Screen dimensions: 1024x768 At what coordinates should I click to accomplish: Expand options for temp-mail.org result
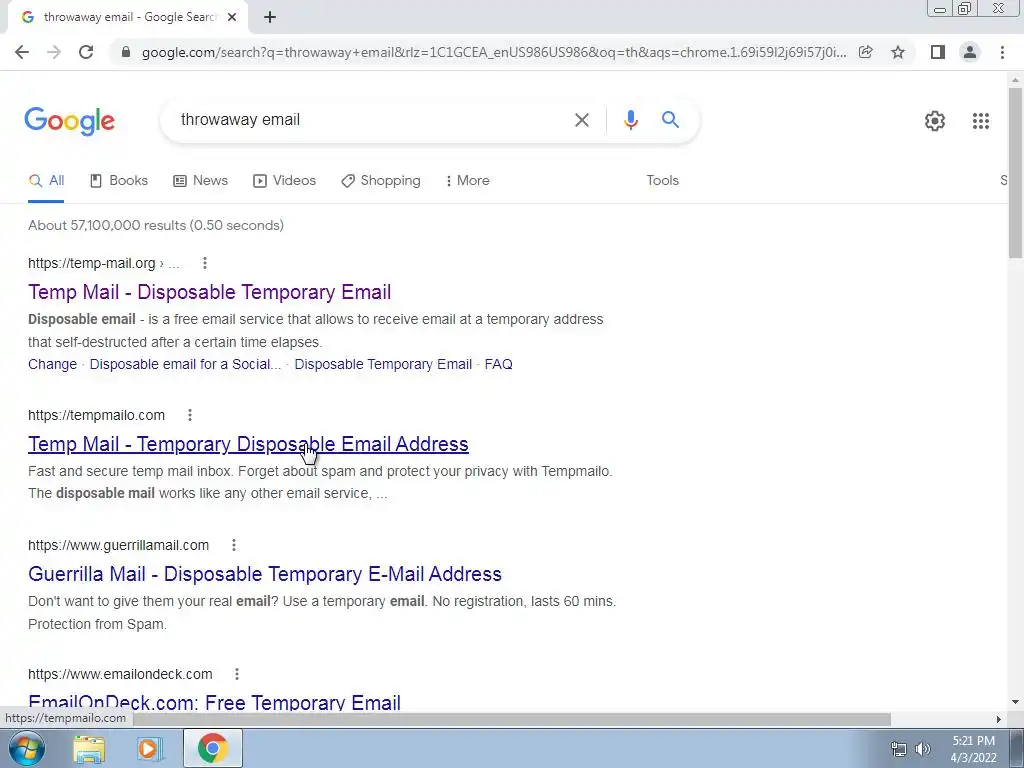tap(205, 263)
